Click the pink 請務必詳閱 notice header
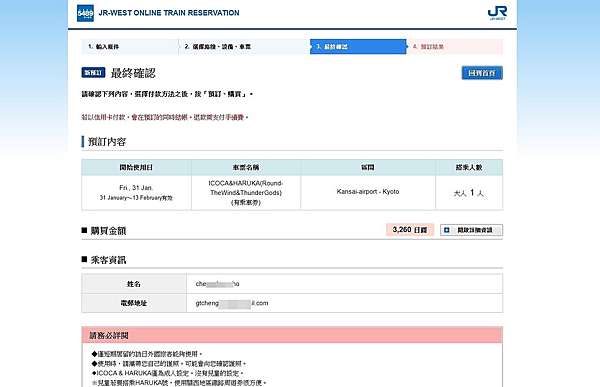 click(292, 335)
